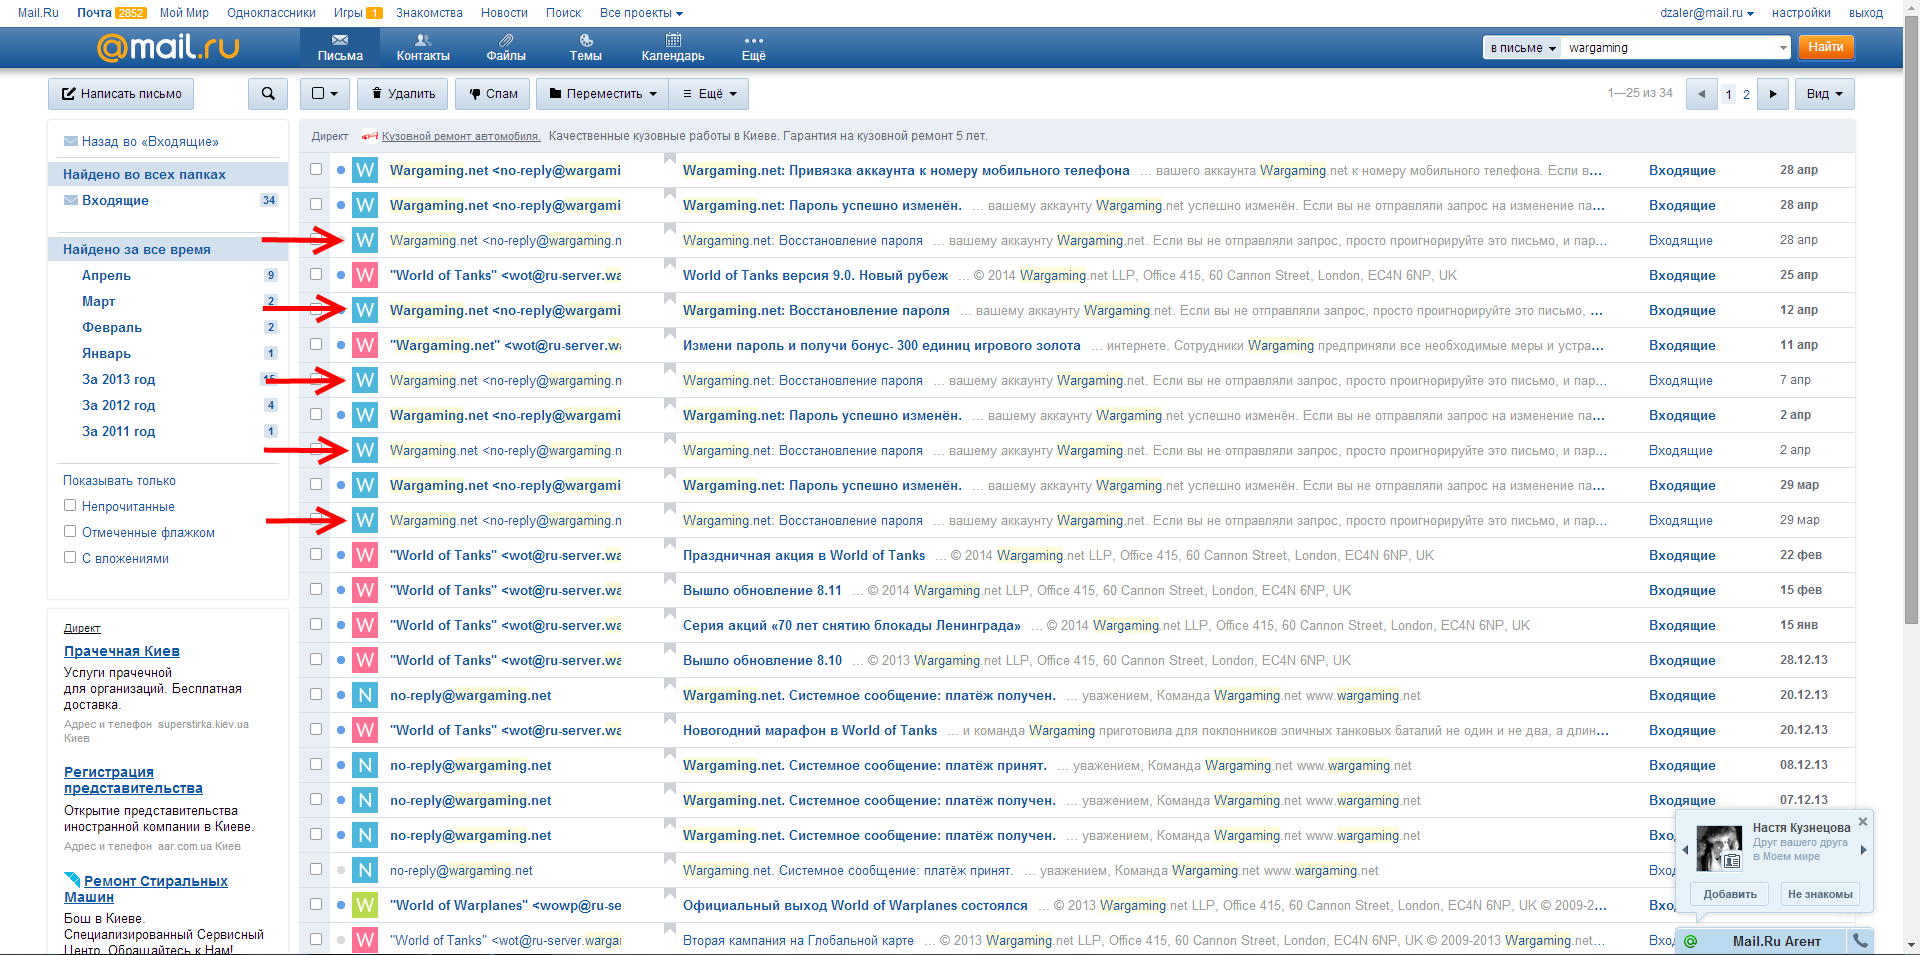Viewport: 1920px width, 955px height.
Task: Open the Темы tab
Action: pos(586,48)
